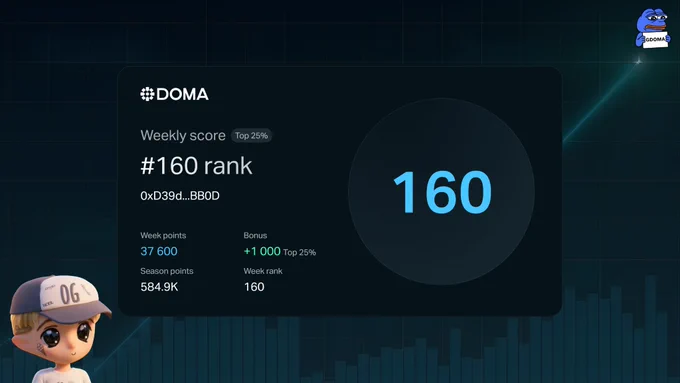The width and height of the screenshot is (680, 383).
Task: Click the +1 000 bonus value
Action: (x=262, y=252)
